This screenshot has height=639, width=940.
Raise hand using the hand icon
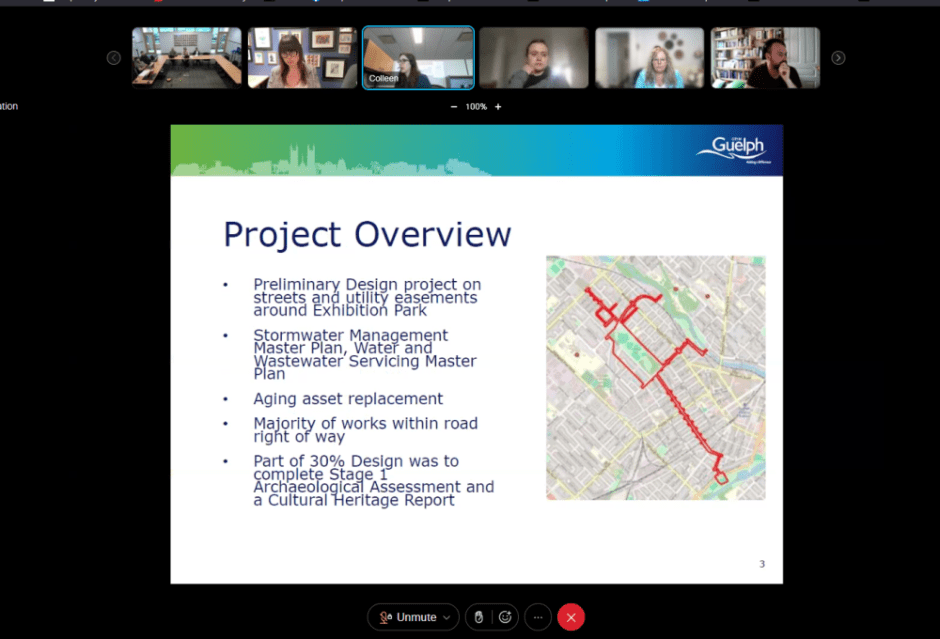tap(479, 617)
